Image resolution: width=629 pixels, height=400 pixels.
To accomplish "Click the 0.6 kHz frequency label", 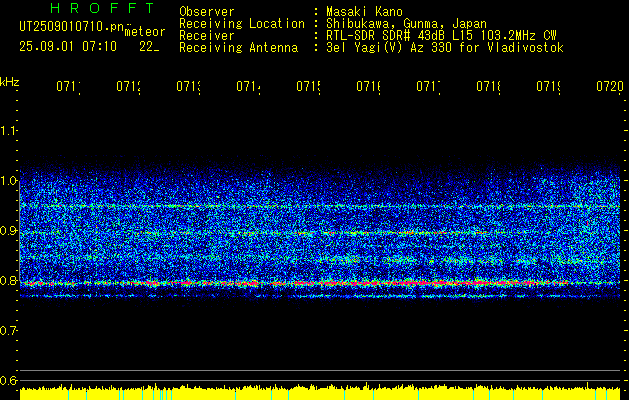I will [x=8, y=380].
